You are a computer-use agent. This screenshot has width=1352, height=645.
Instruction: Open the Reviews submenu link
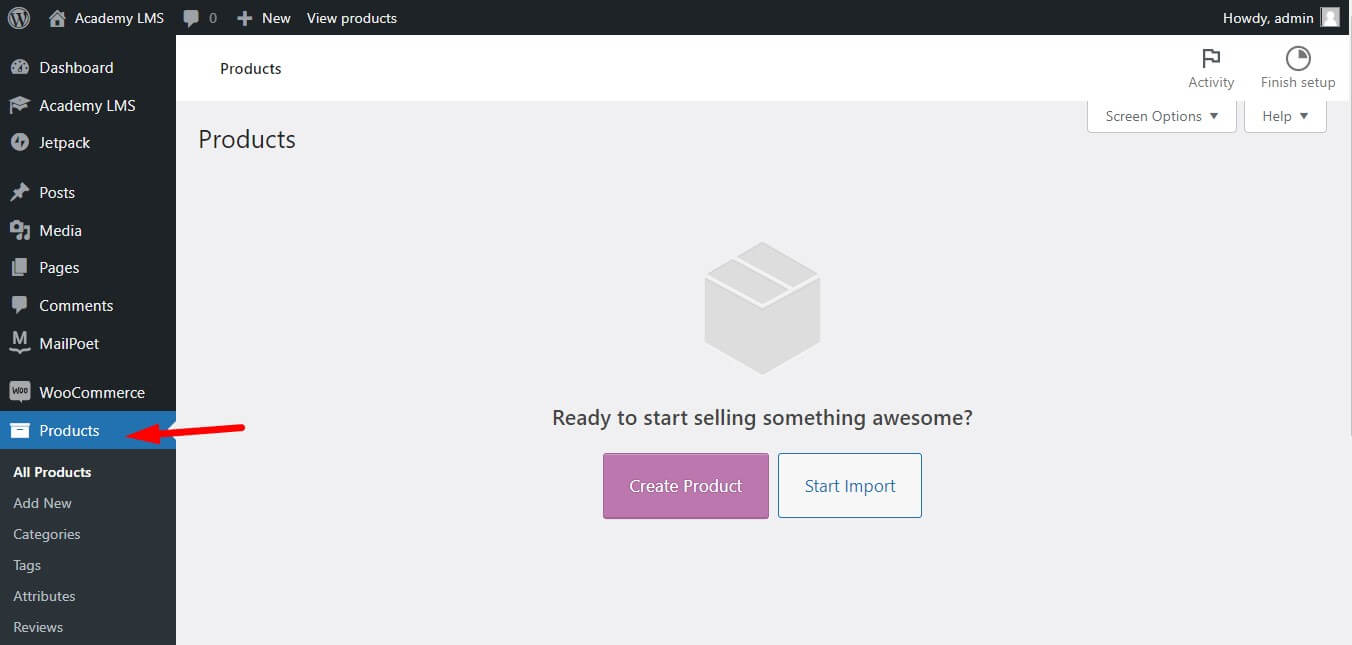(x=38, y=627)
